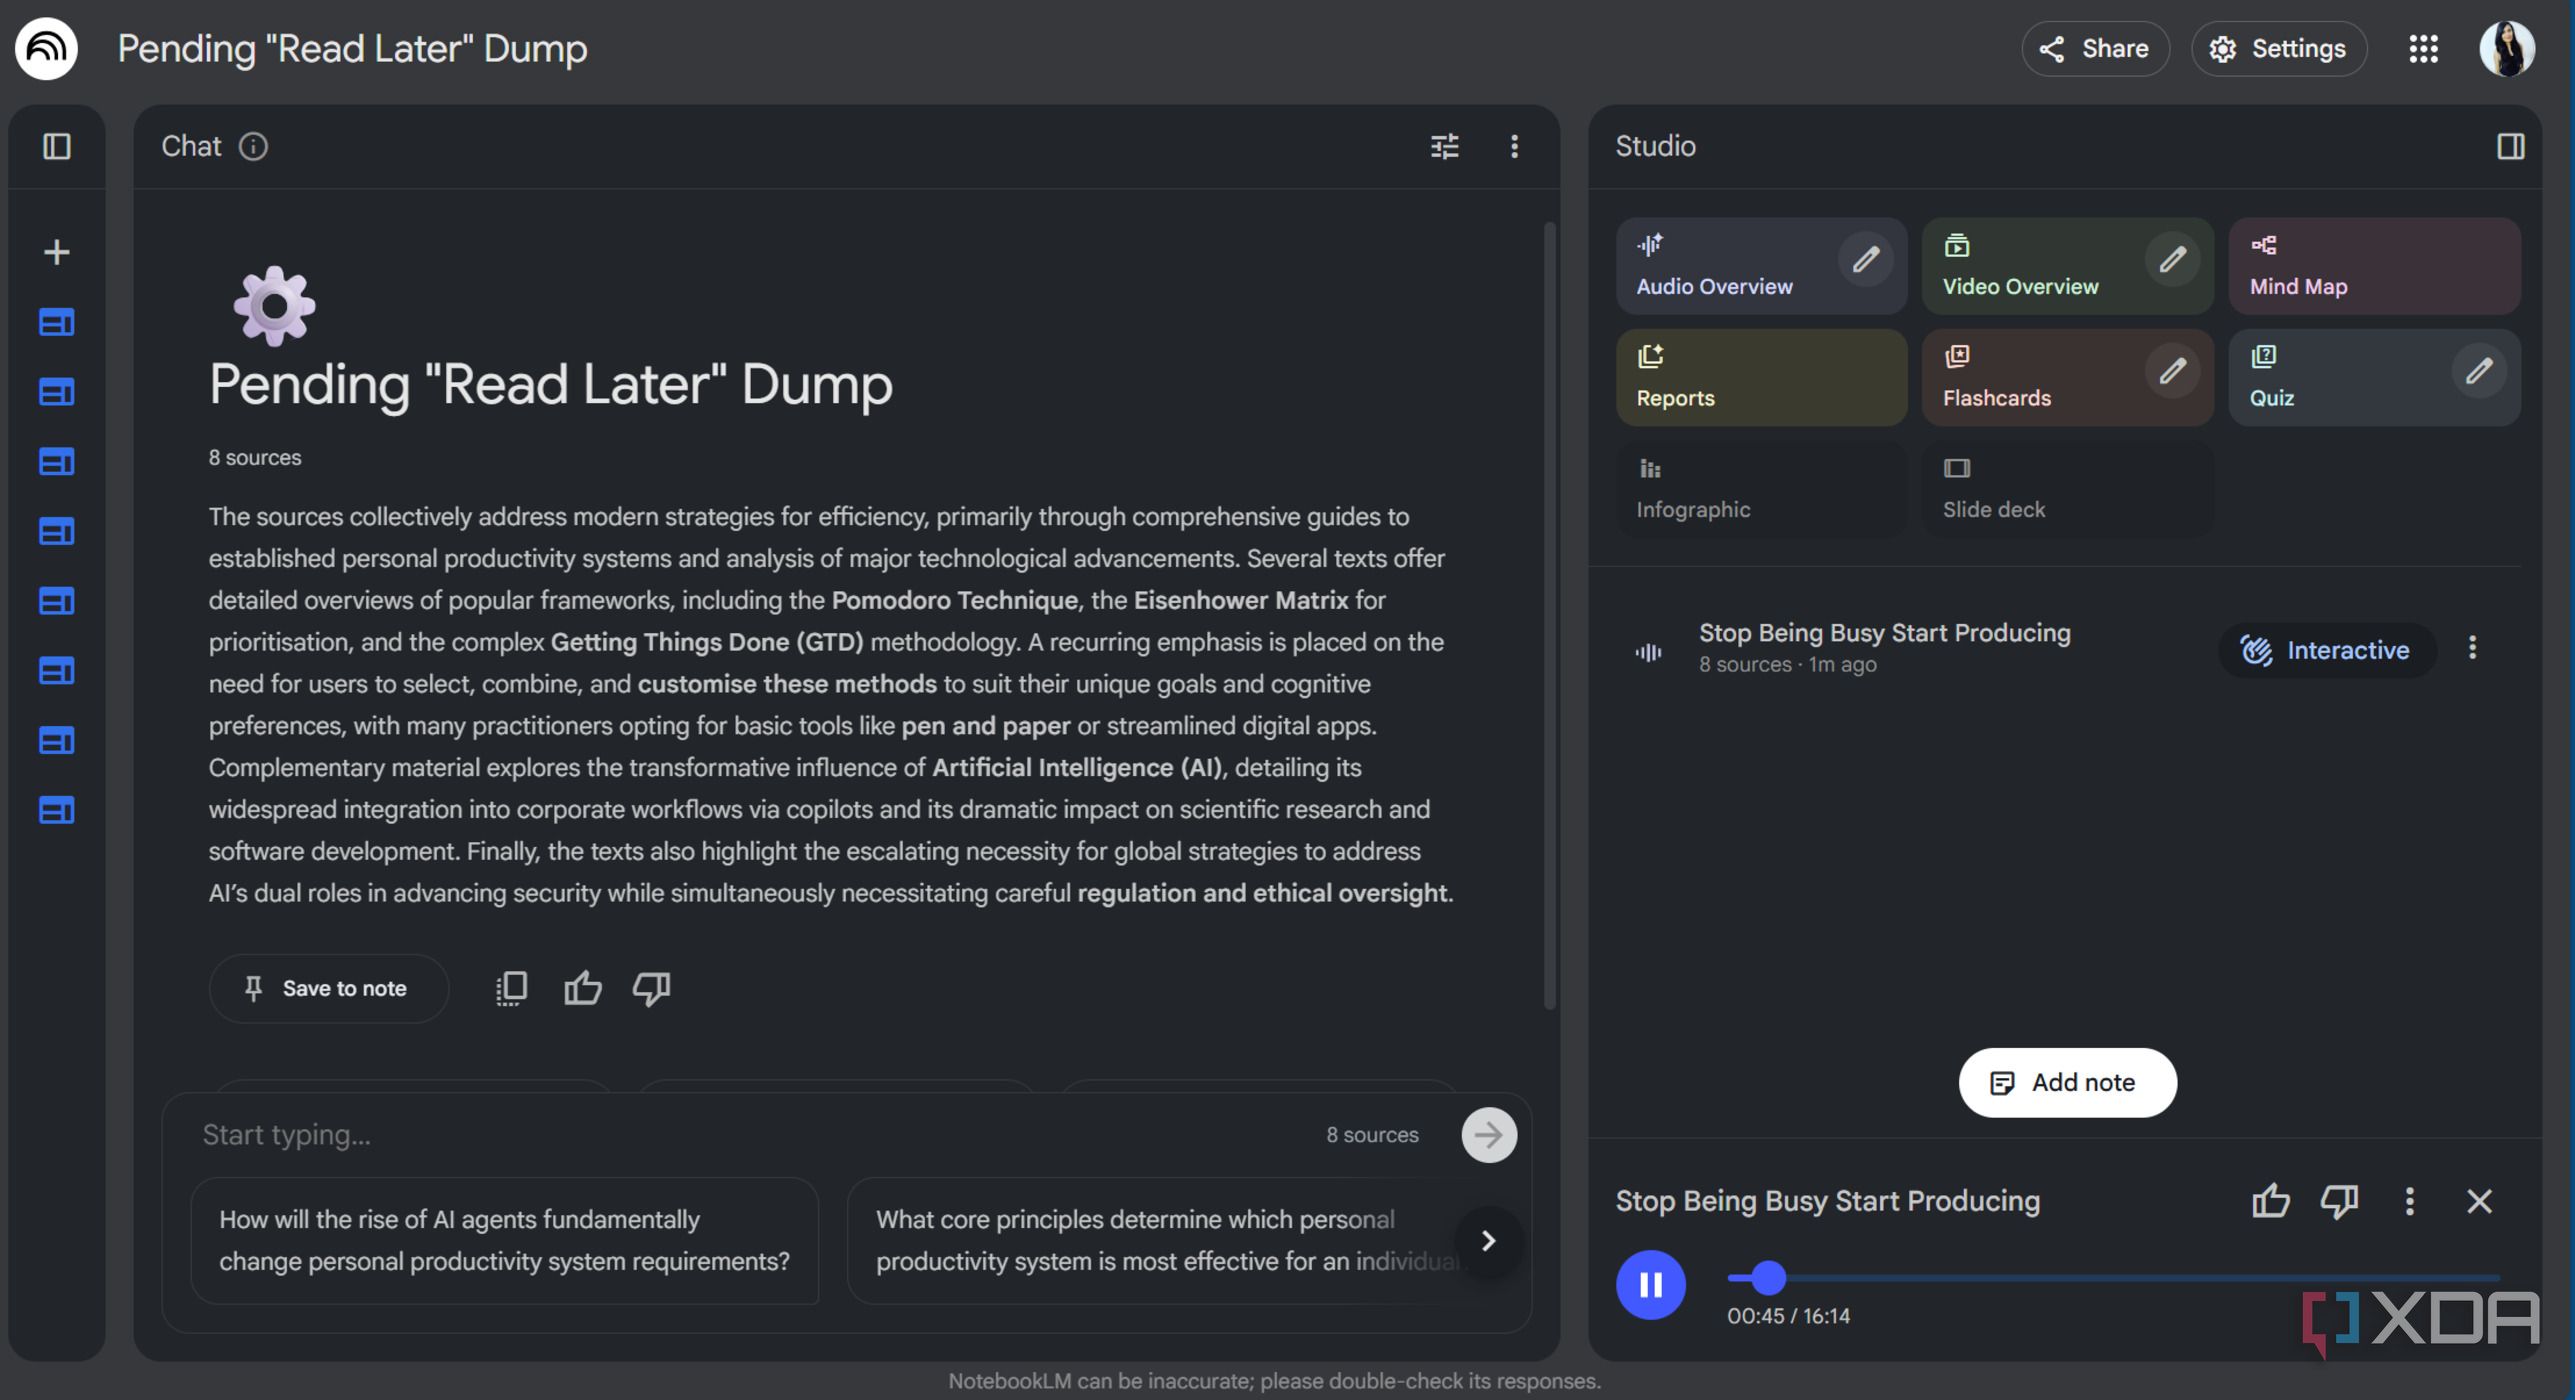Open the NotebookLM home logo
This screenshot has width=2575, height=1400.
tap(46, 48)
